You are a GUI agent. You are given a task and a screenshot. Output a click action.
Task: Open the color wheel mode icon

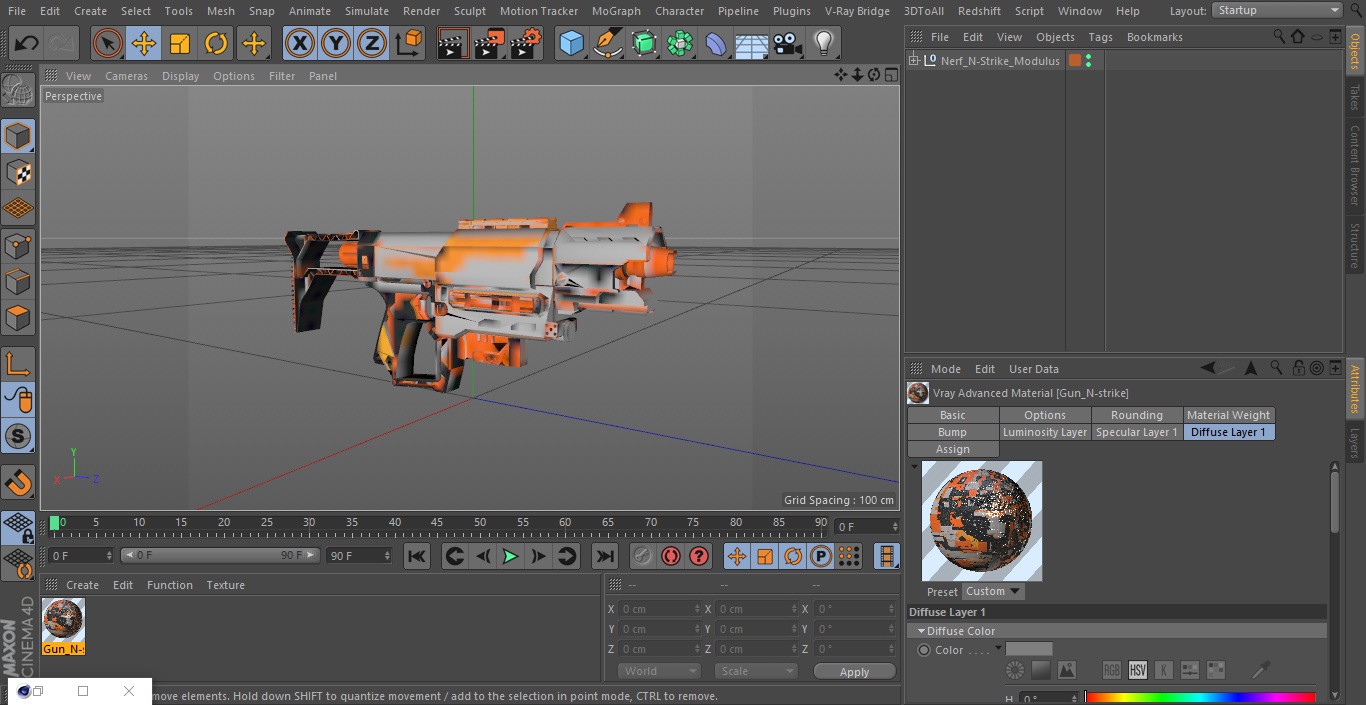coord(1015,670)
